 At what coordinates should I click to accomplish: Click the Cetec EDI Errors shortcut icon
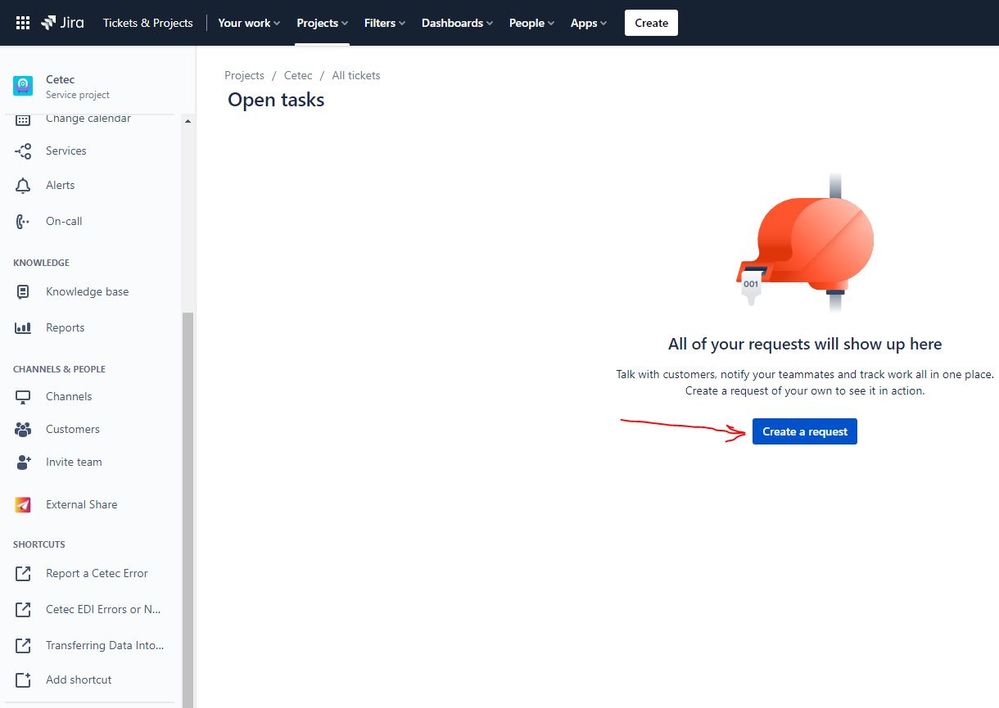pyautogui.click(x=23, y=609)
